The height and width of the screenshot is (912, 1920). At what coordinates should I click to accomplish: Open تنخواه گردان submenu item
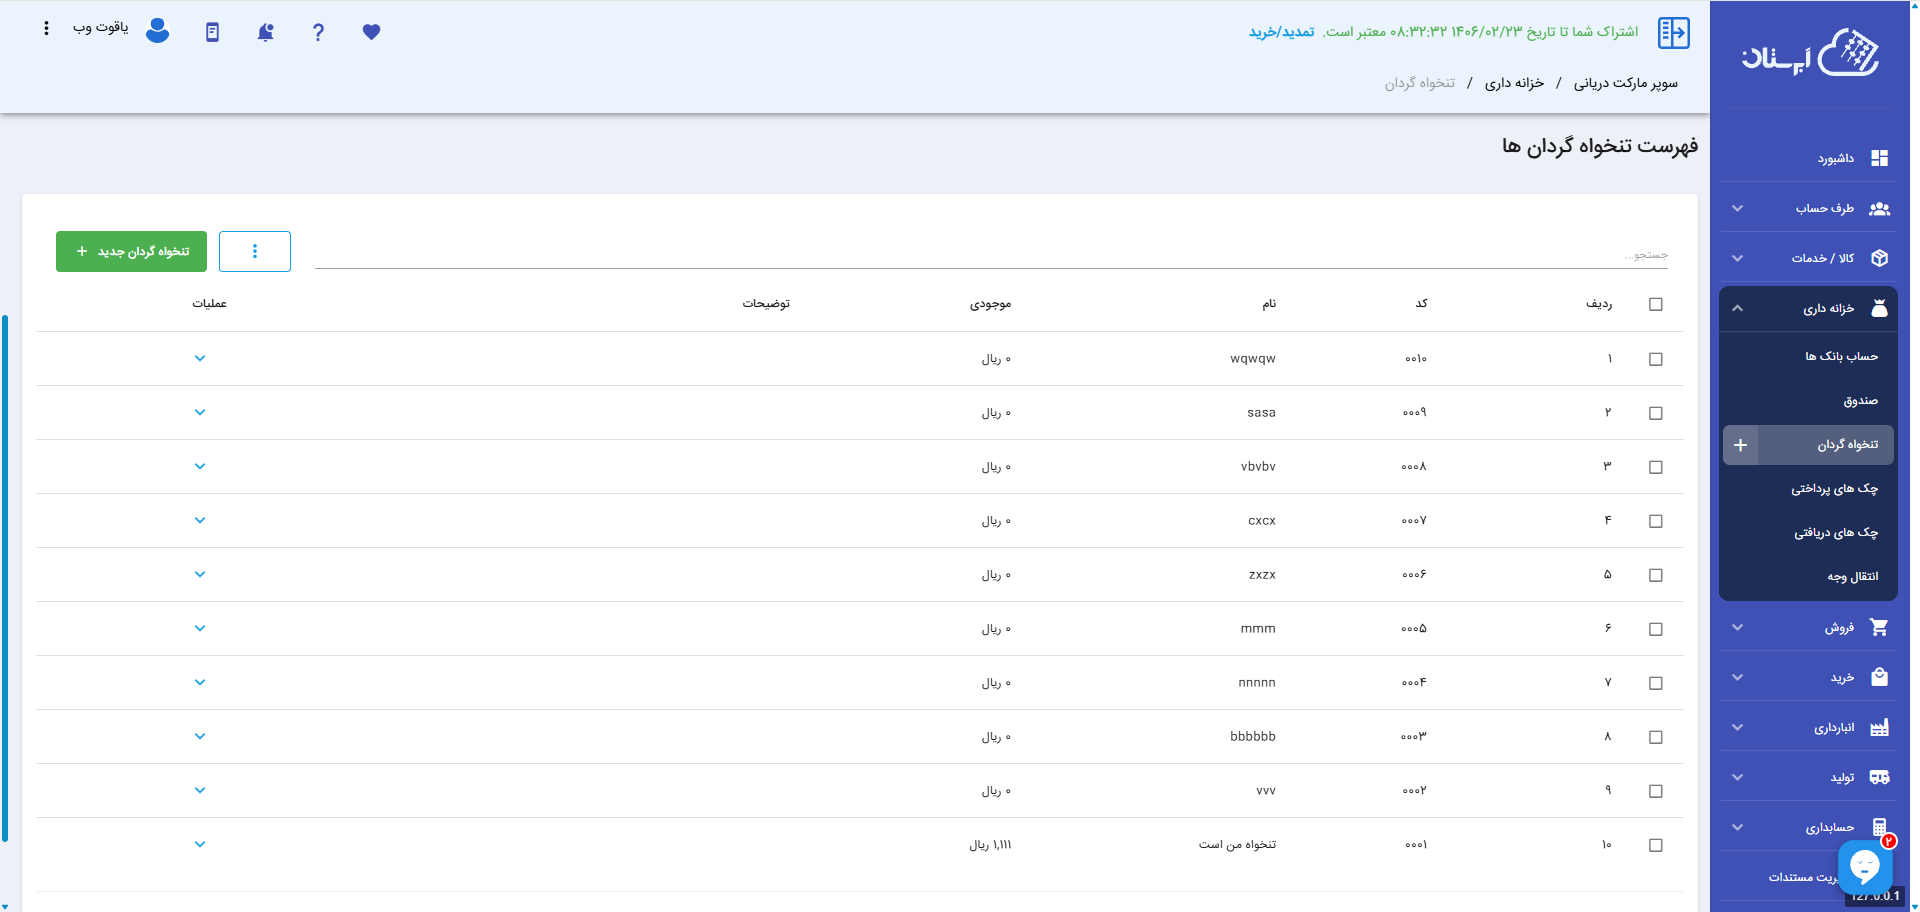click(x=1826, y=445)
